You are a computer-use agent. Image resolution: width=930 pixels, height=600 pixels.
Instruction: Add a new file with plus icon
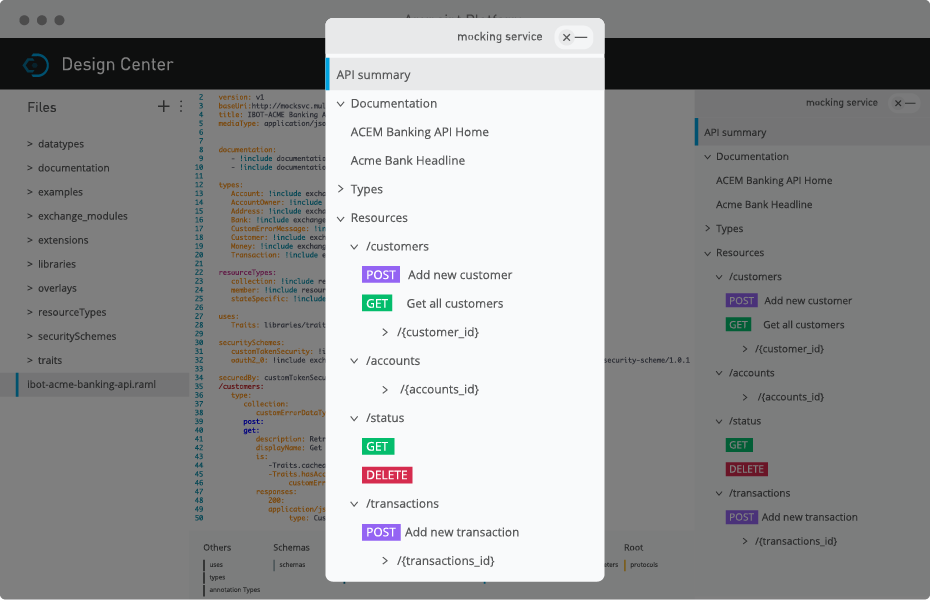[163, 107]
